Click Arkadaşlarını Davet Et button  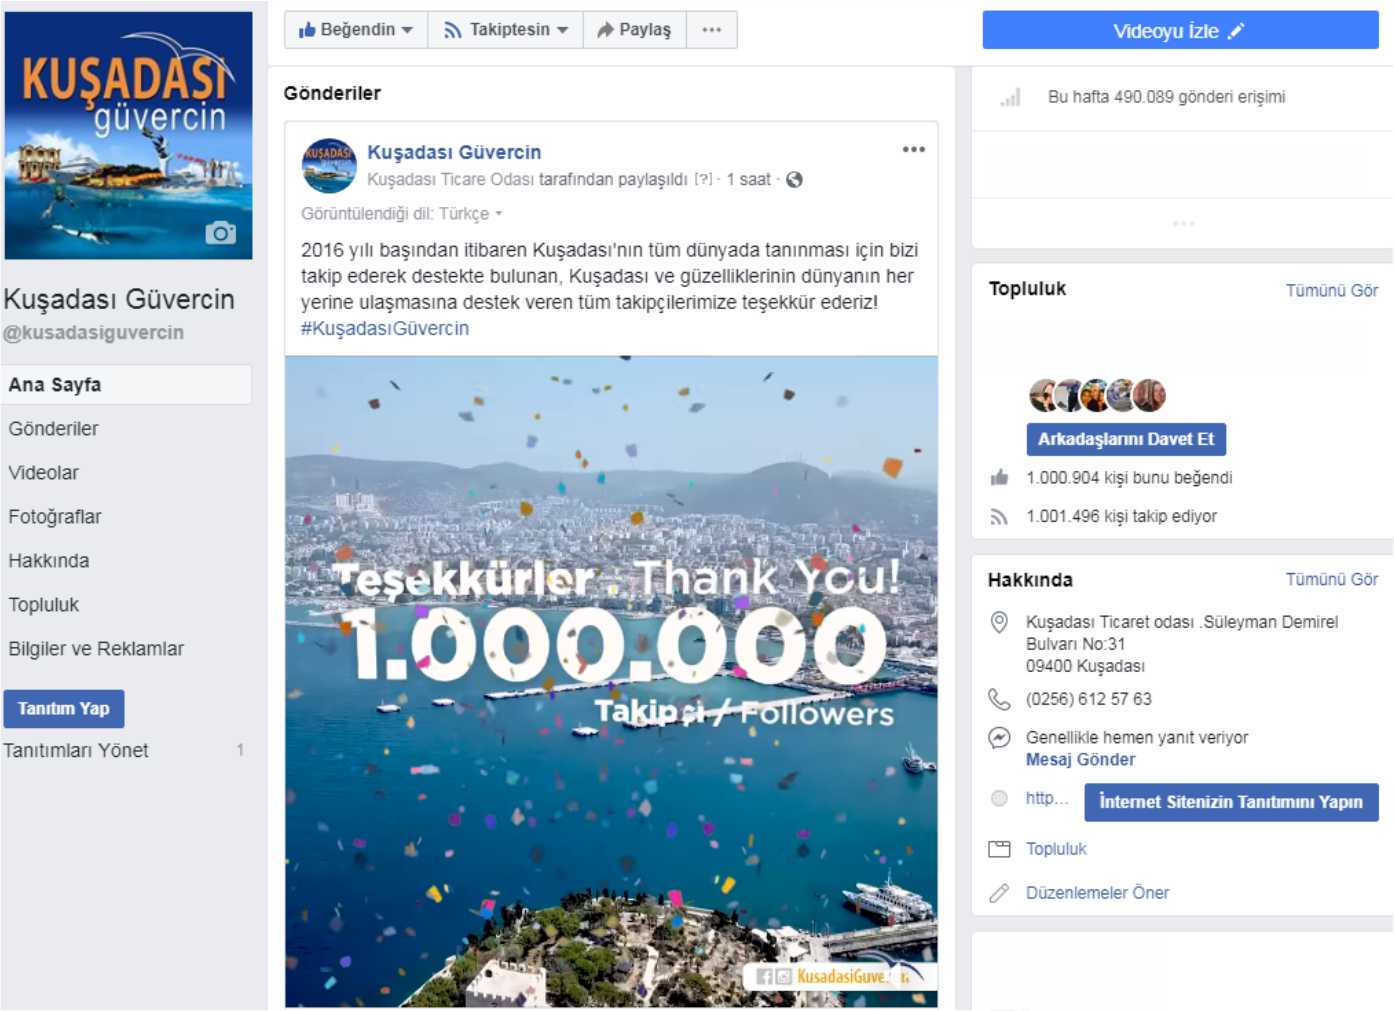[1126, 439]
